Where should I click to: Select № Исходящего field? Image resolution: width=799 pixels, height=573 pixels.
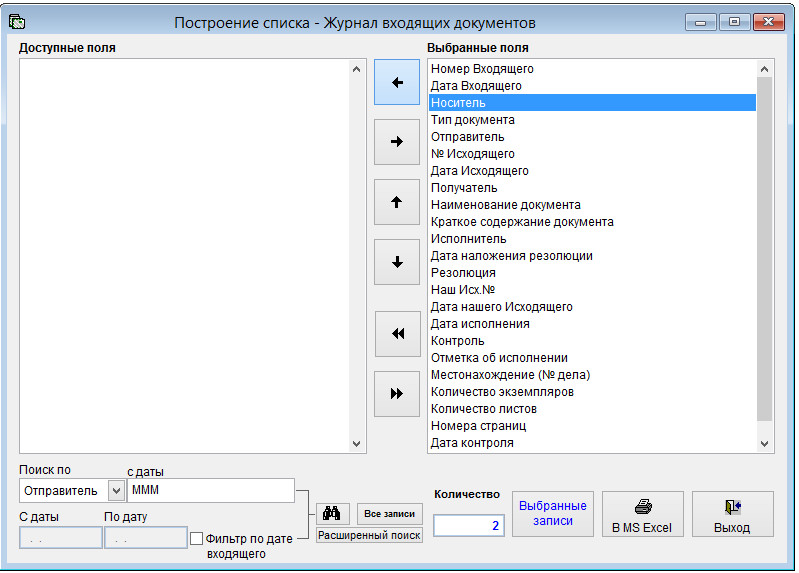592,153
